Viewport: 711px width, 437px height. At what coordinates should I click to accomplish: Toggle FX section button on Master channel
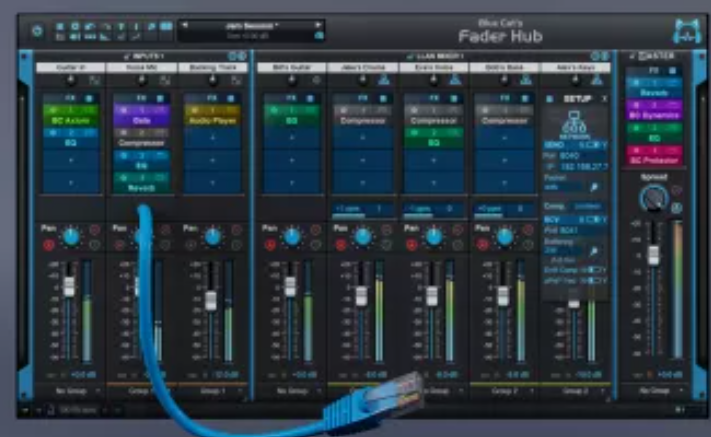672,71
